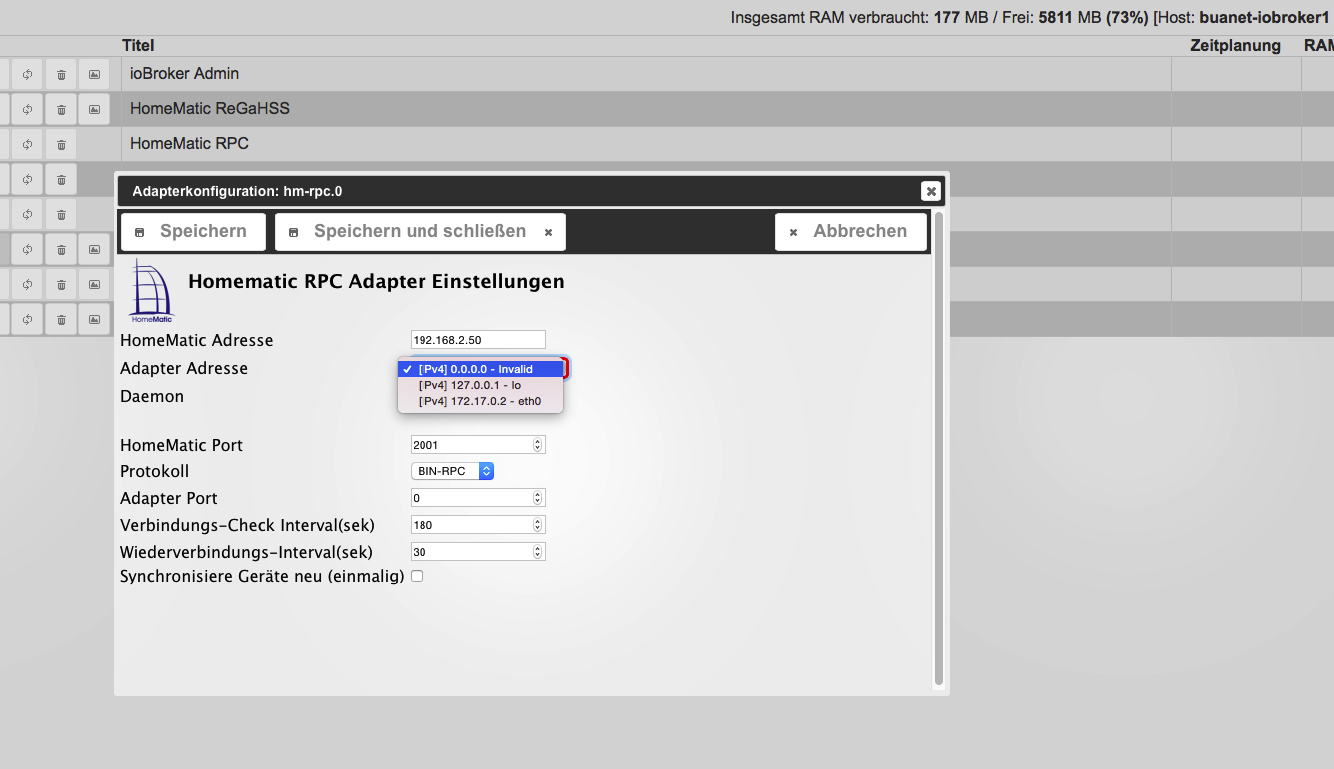Open image icon in HomeMatic ReGaHSS row
The image size is (1334, 769).
(94, 109)
